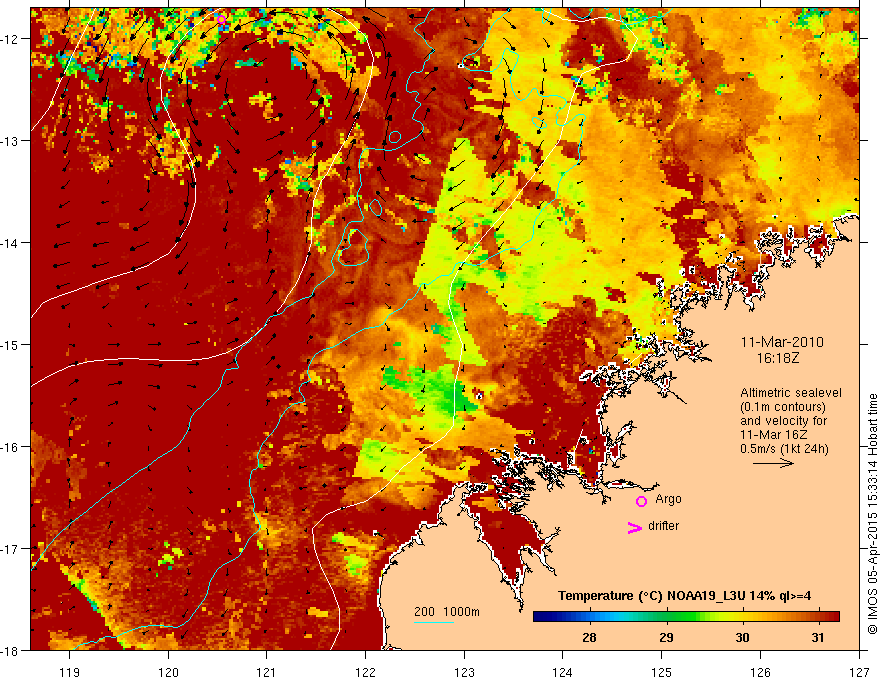880x680 pixels.
Task: Click the '11-Mar 16Z' text
Action: click(773, 435)
